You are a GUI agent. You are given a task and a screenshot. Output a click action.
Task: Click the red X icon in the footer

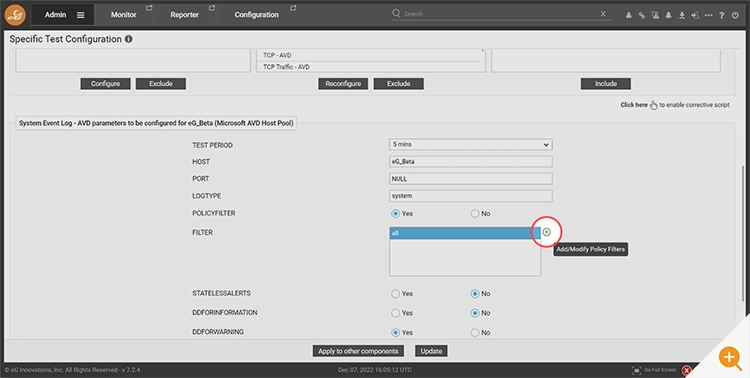point(686,370)
